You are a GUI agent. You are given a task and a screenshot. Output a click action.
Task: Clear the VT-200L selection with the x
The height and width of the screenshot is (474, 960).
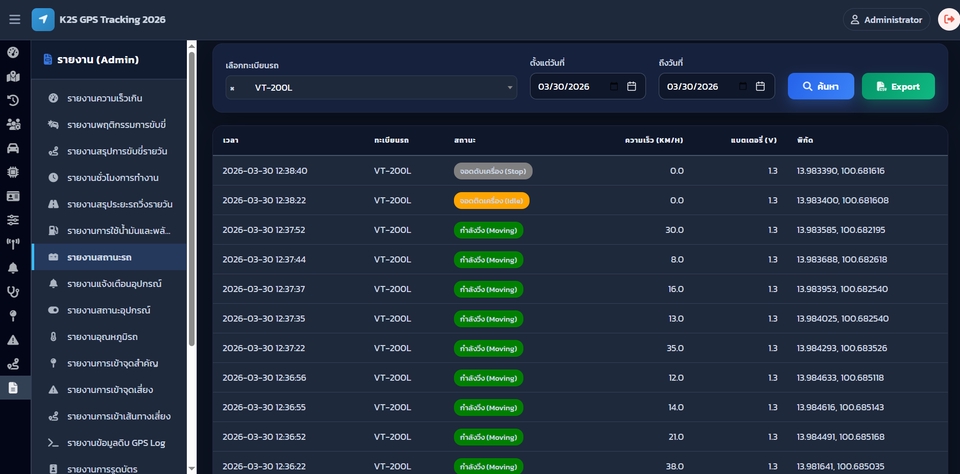(x=232, y=88)
